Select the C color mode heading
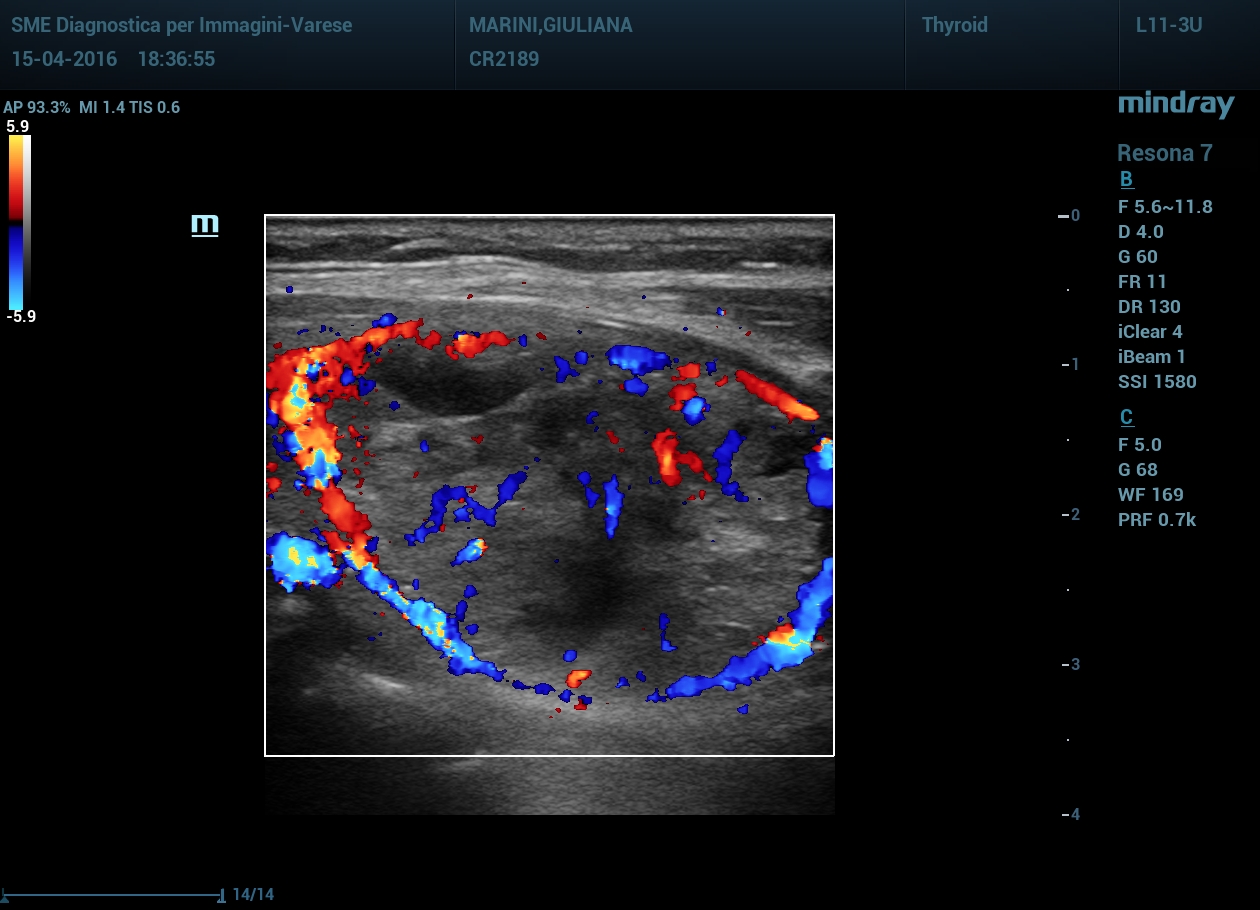This screenshot has height=910, width=1260. 1126,418
